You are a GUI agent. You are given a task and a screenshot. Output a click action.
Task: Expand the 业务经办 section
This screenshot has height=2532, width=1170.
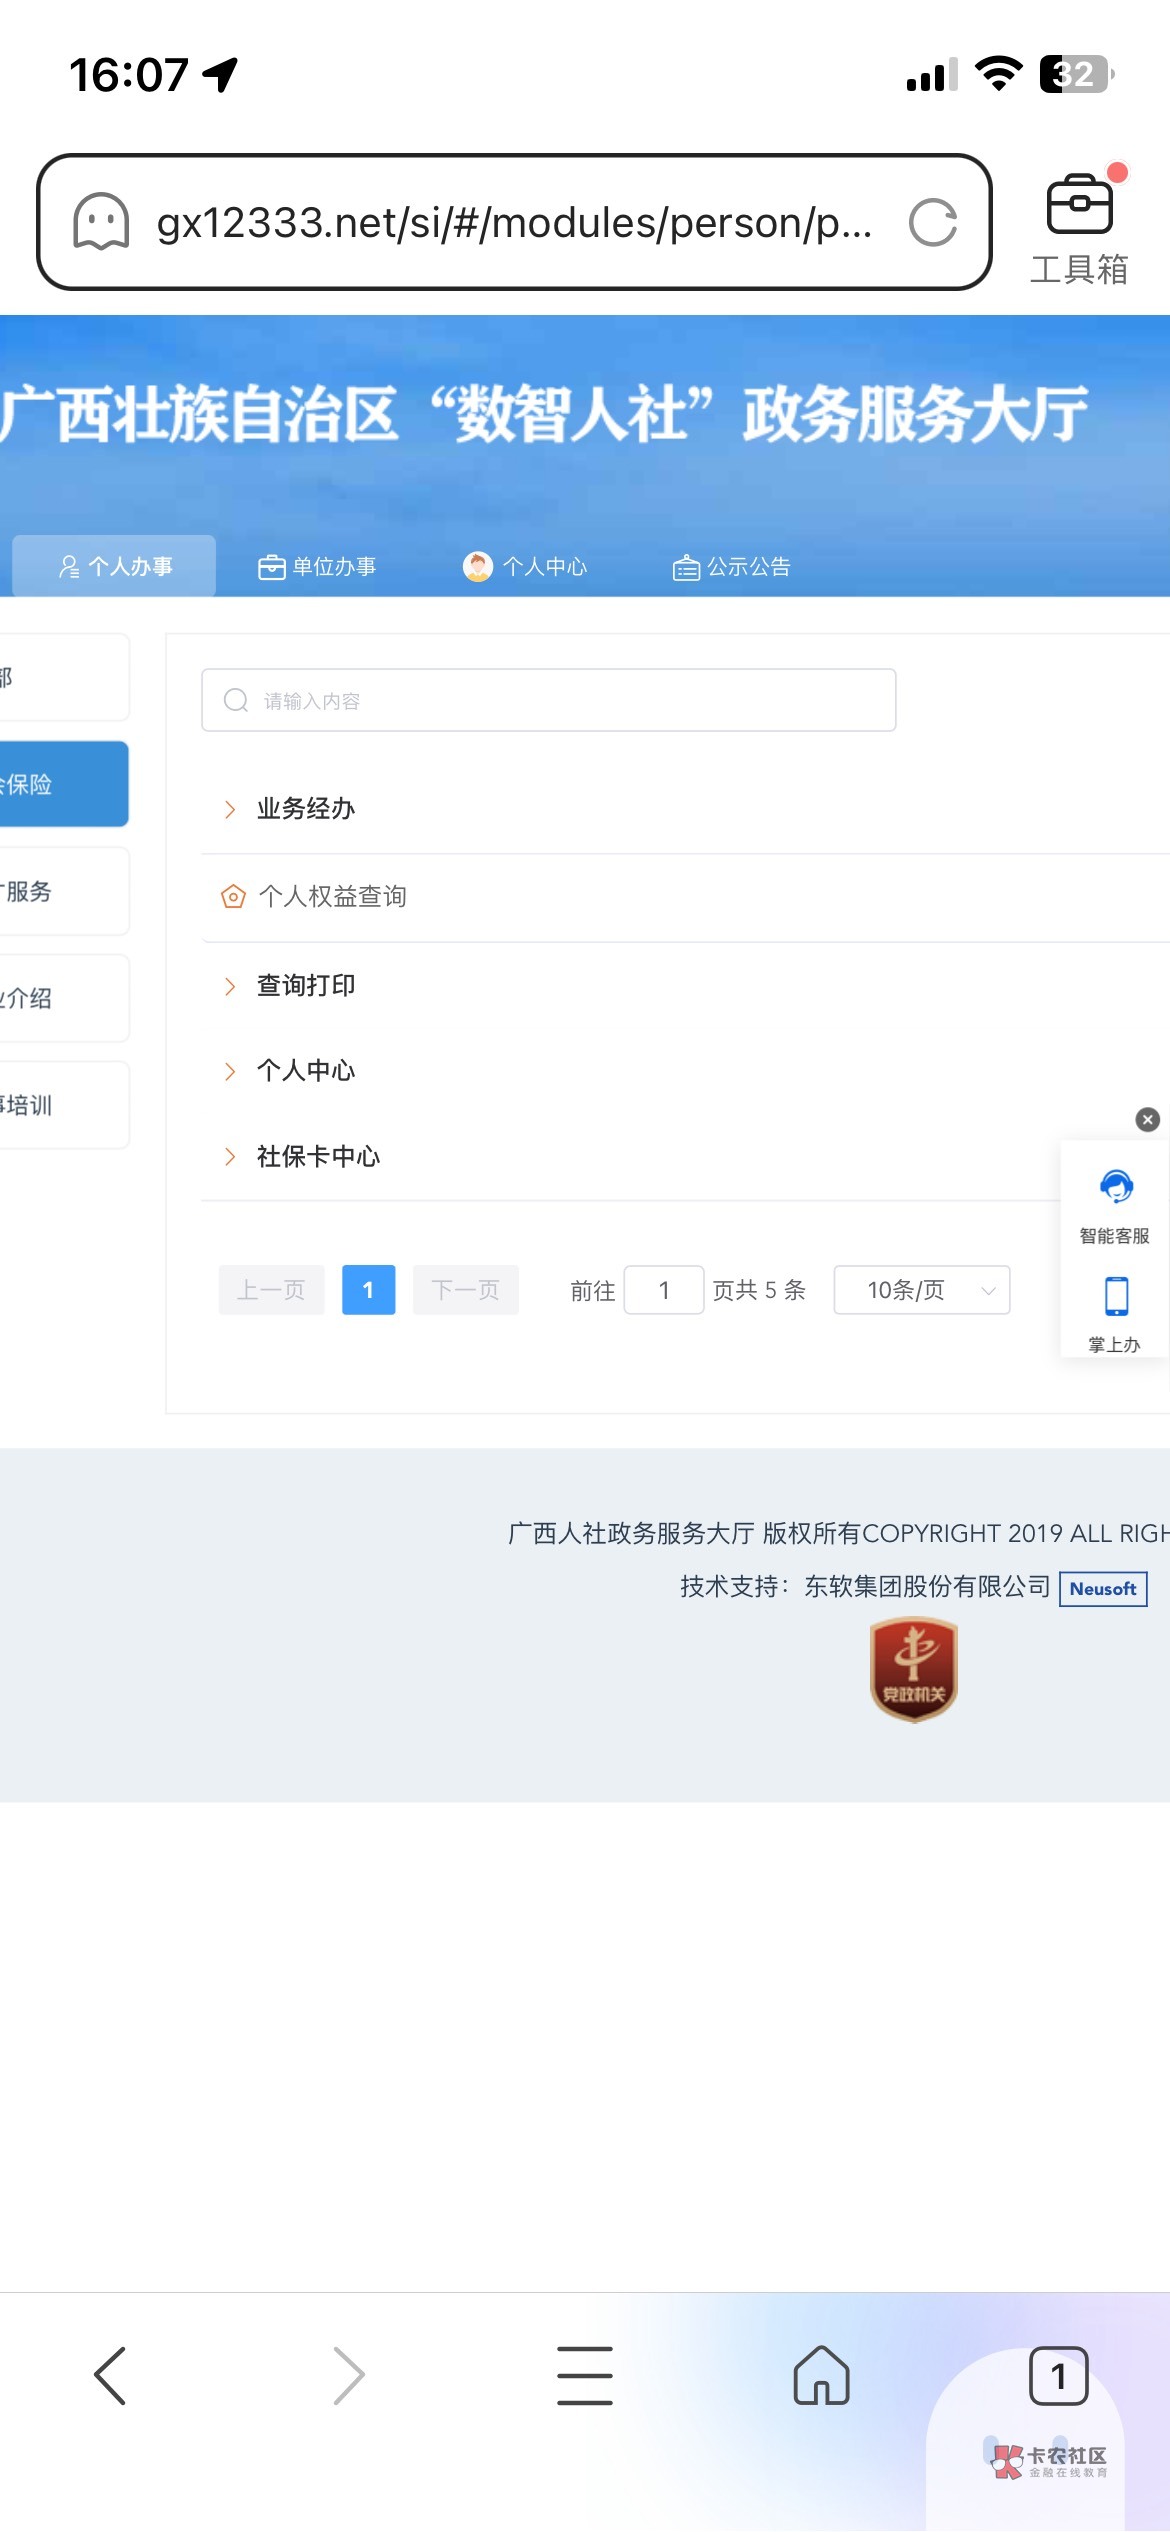305,809
